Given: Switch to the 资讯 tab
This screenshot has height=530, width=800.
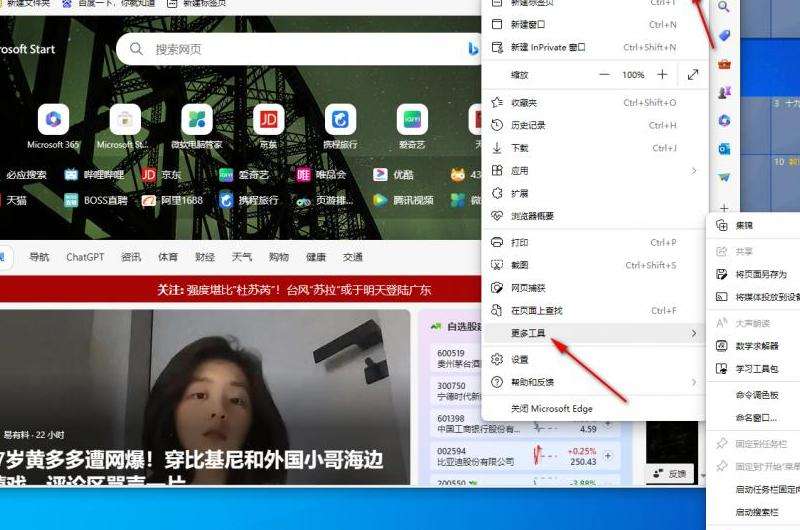Looking at the screenshot, I should pyautogui.click(x=131, y=257).
